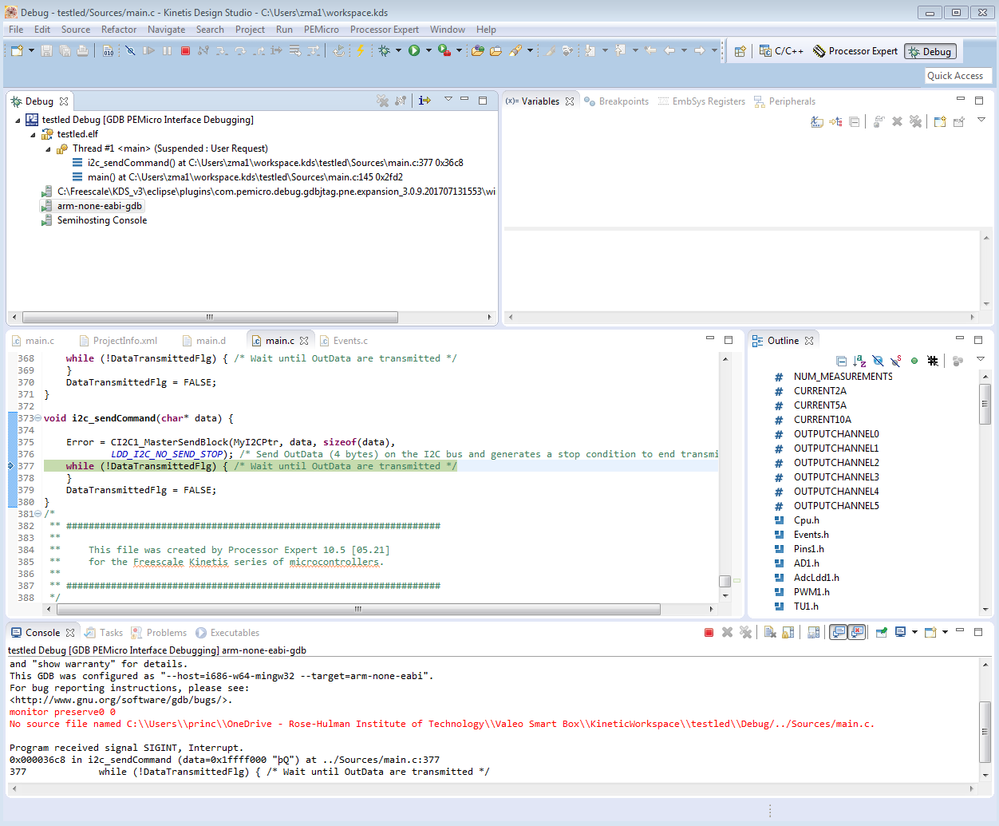Click Collapse All icon in Outline toolbar
999x826 pixels.
click(x=842, y=361)
